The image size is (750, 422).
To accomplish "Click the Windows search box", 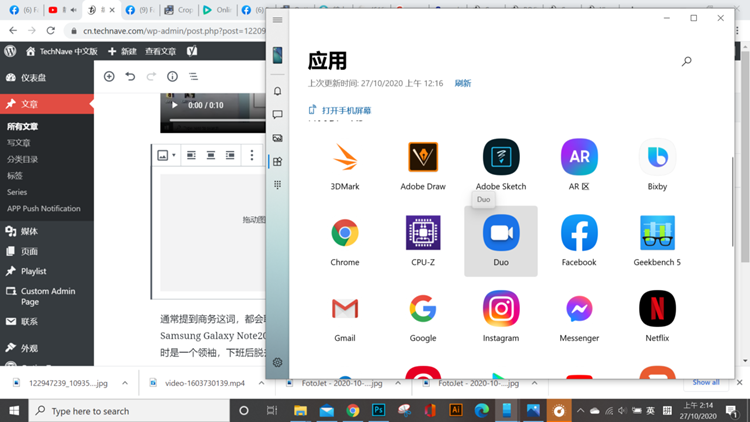I will click(x=129, y=411).
